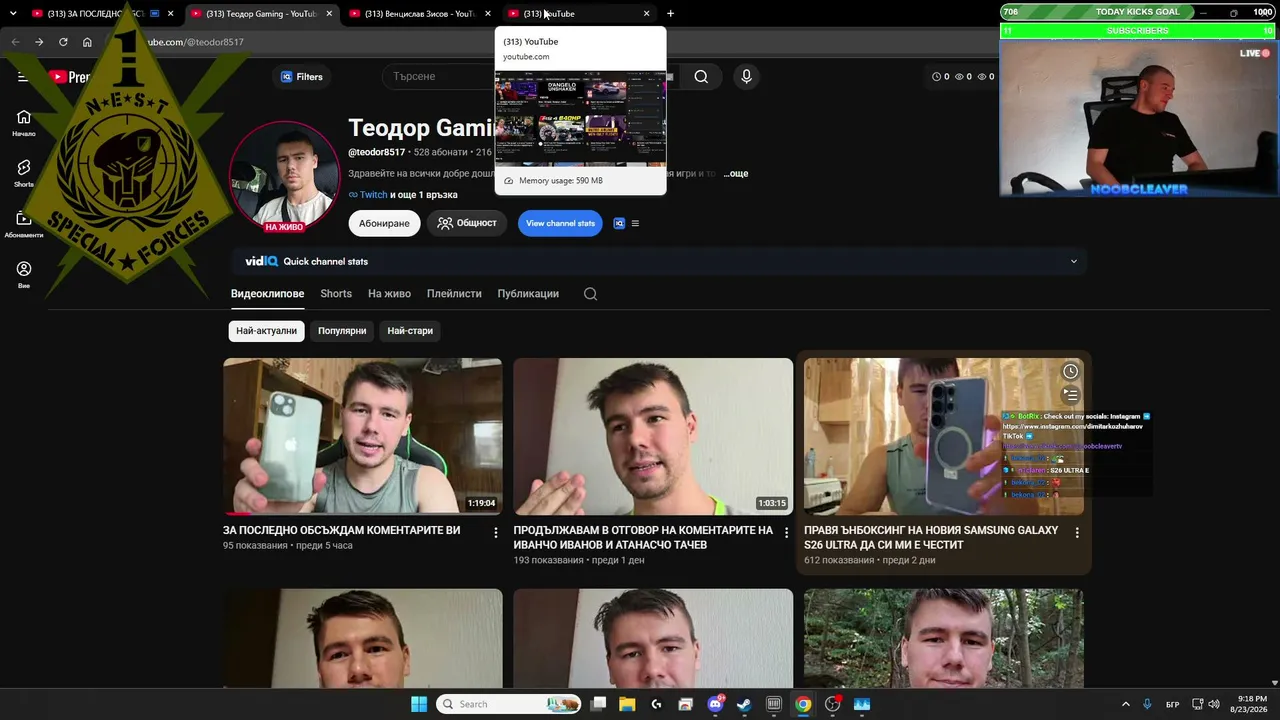Open options for ЗА ПОСЛЕДНО ОБСЪЖДАМ video
Viewport: 1280px width, 720px height.
click(496, 533)
